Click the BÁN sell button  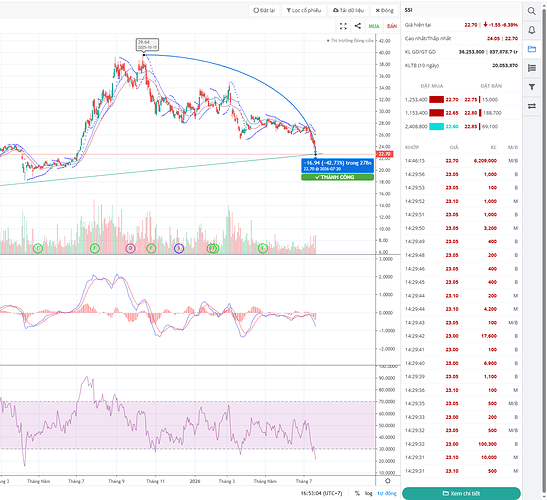(391, 26)
